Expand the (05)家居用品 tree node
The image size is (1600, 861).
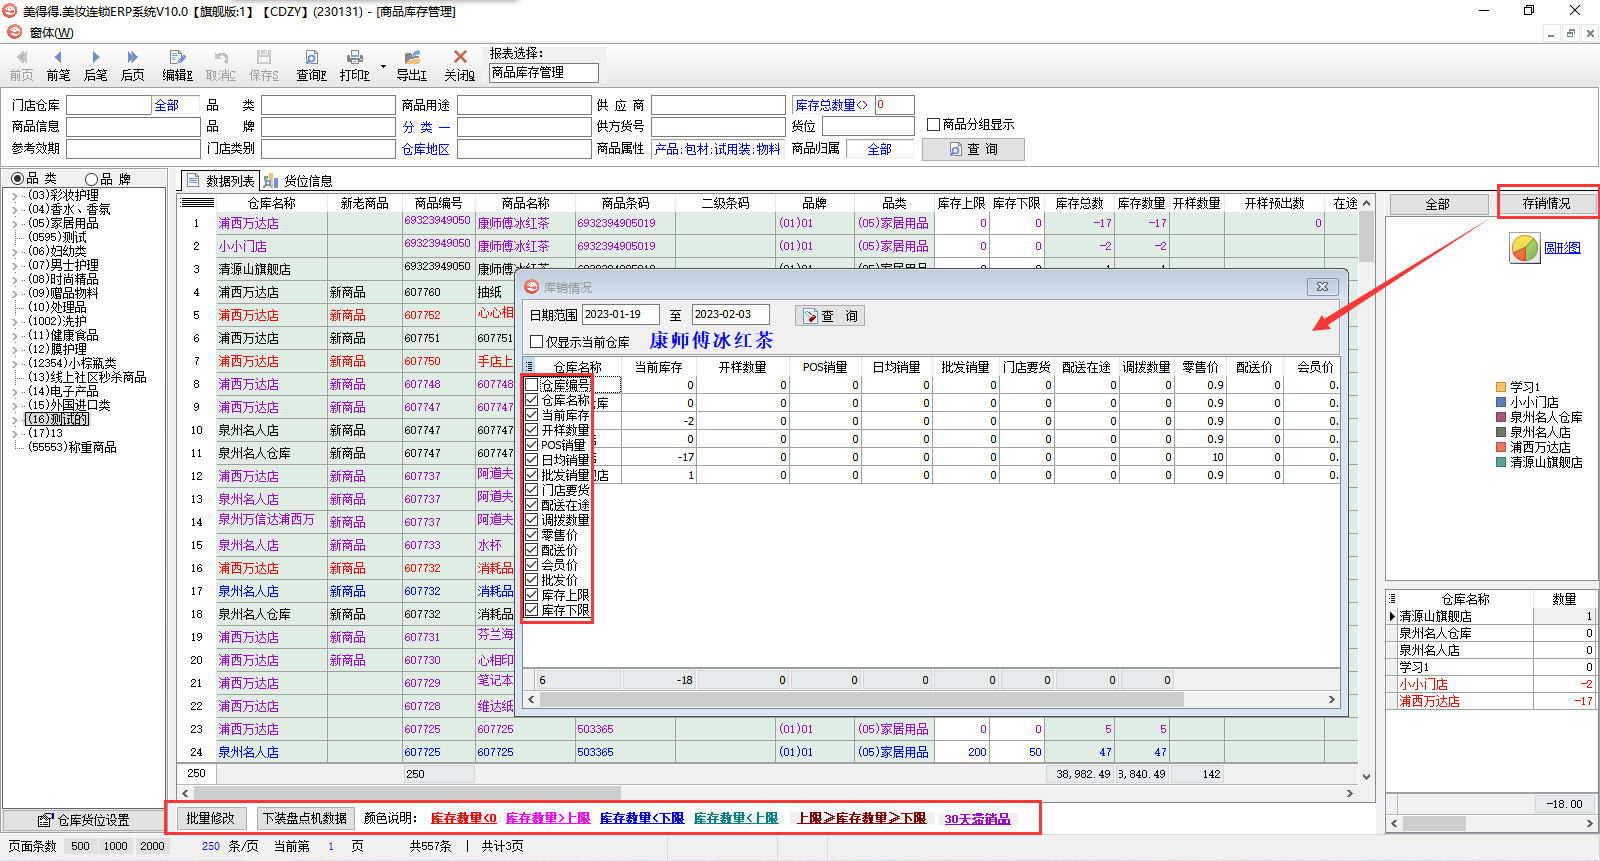tap(14, 224)
